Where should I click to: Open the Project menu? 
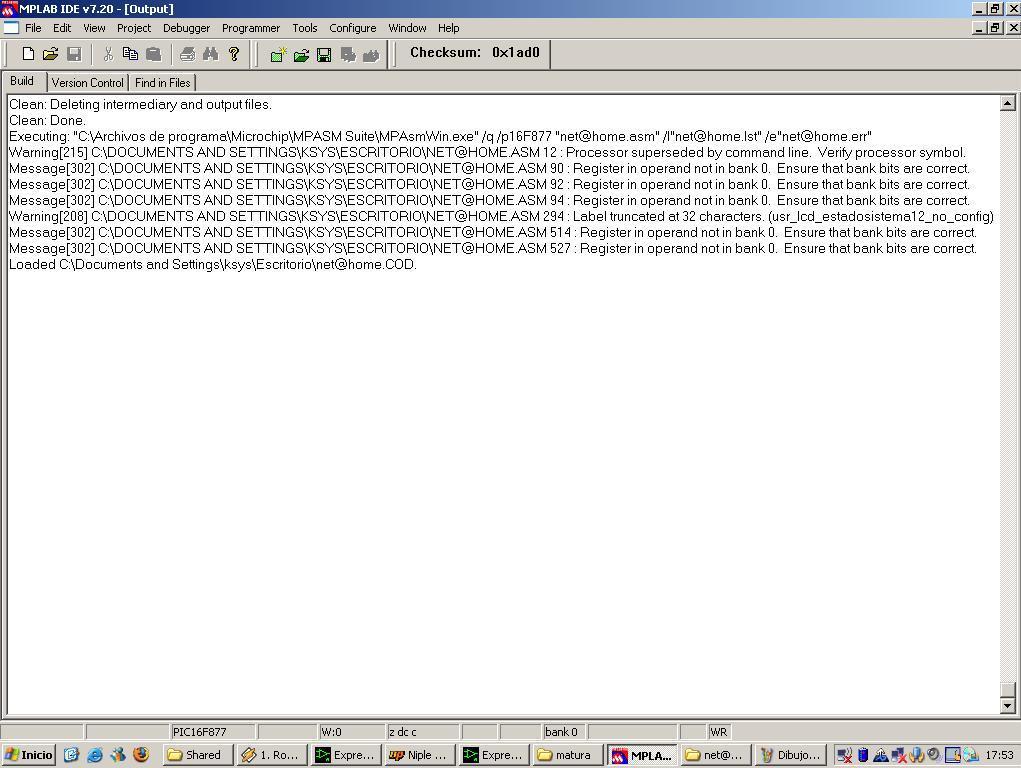133,28
